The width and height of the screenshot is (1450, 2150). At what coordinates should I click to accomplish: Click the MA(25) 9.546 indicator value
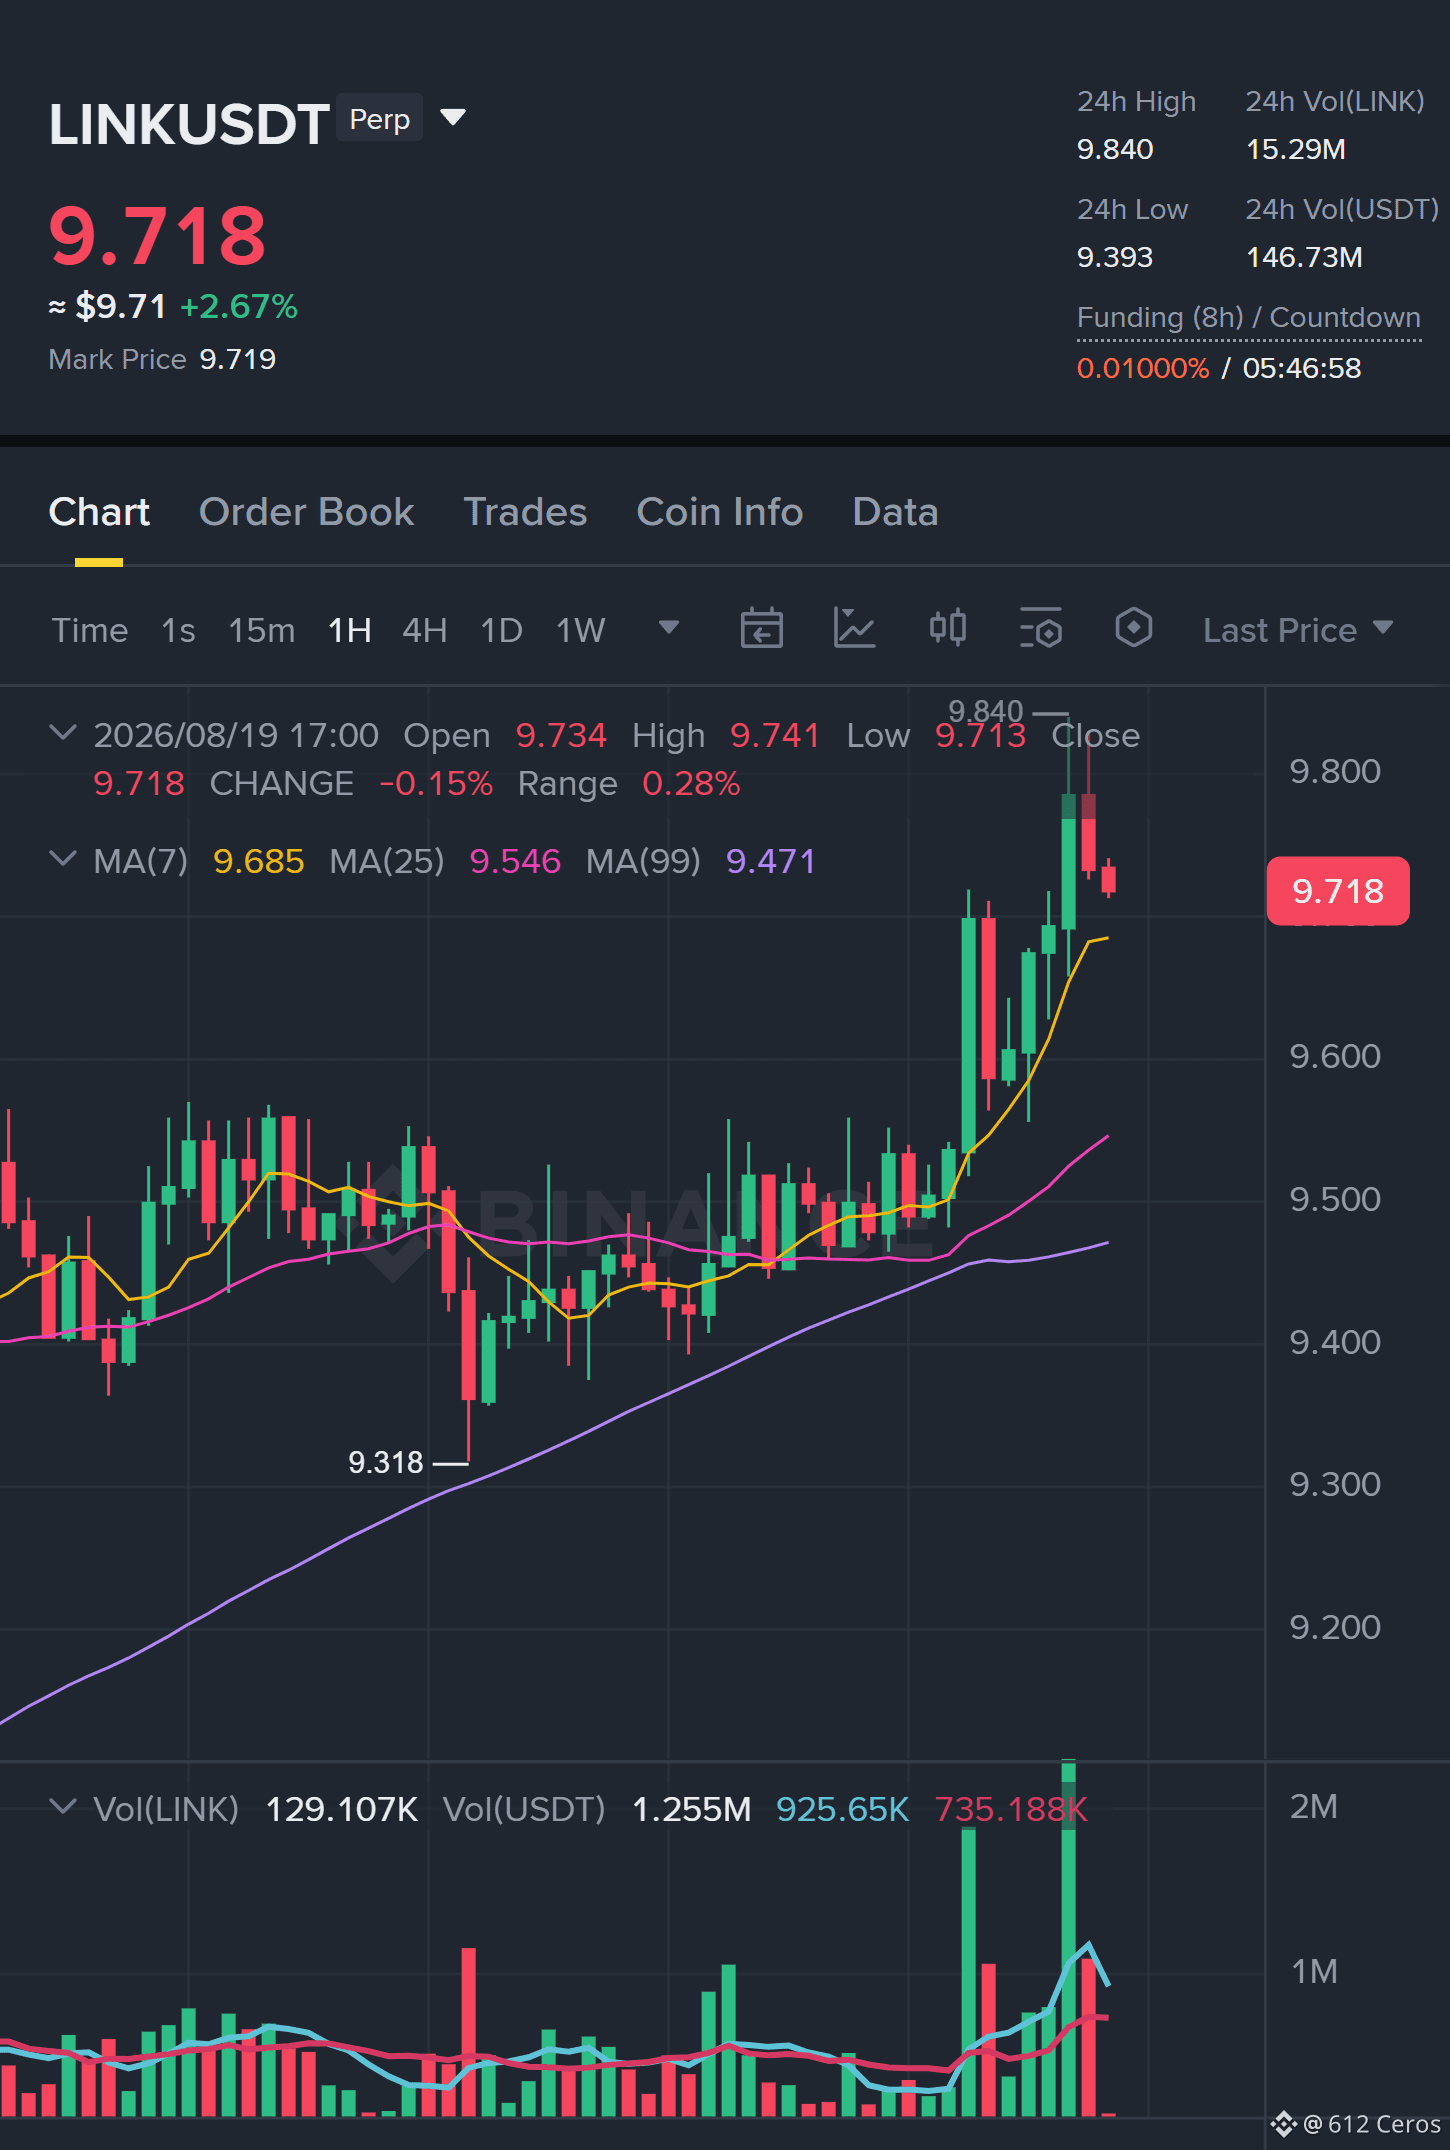coord(515,861)
